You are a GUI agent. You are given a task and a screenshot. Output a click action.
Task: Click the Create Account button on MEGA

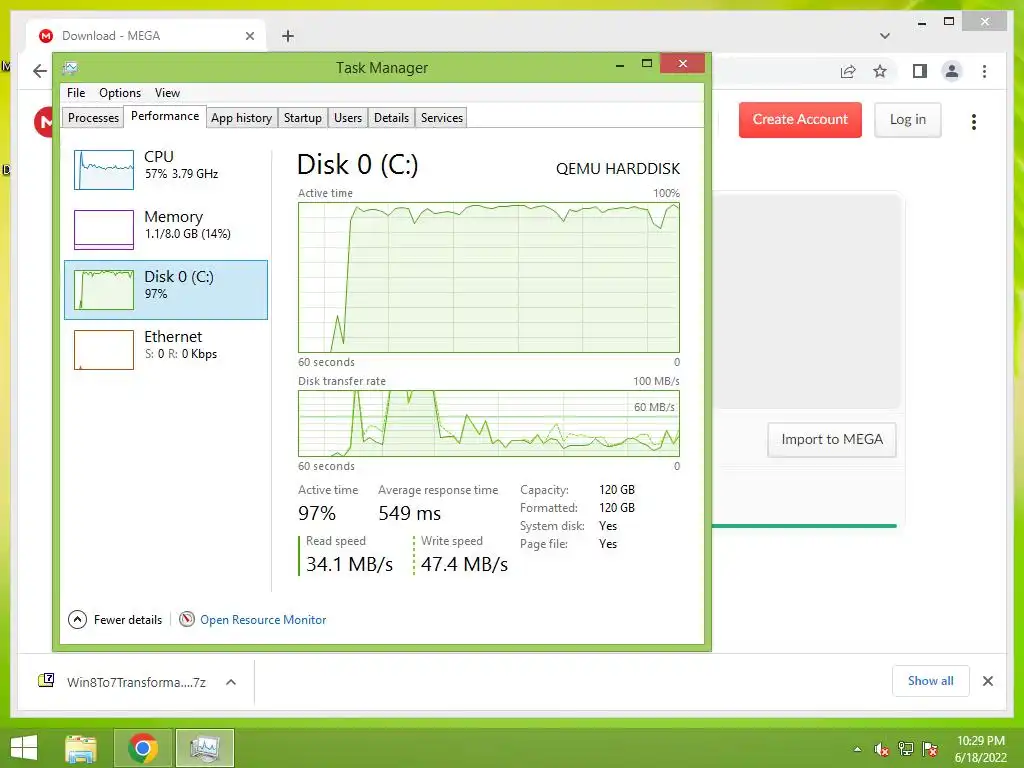click(800, 120)
